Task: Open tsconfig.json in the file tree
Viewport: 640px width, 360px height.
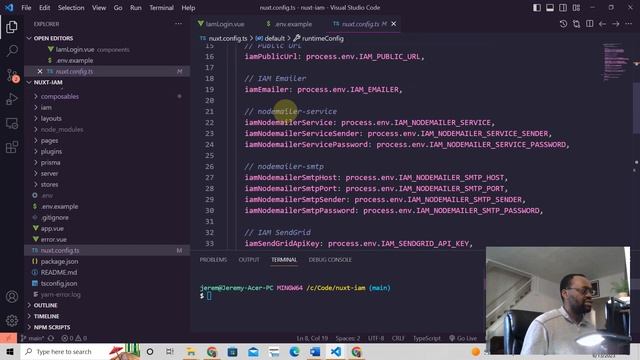Action: point(59,283)
